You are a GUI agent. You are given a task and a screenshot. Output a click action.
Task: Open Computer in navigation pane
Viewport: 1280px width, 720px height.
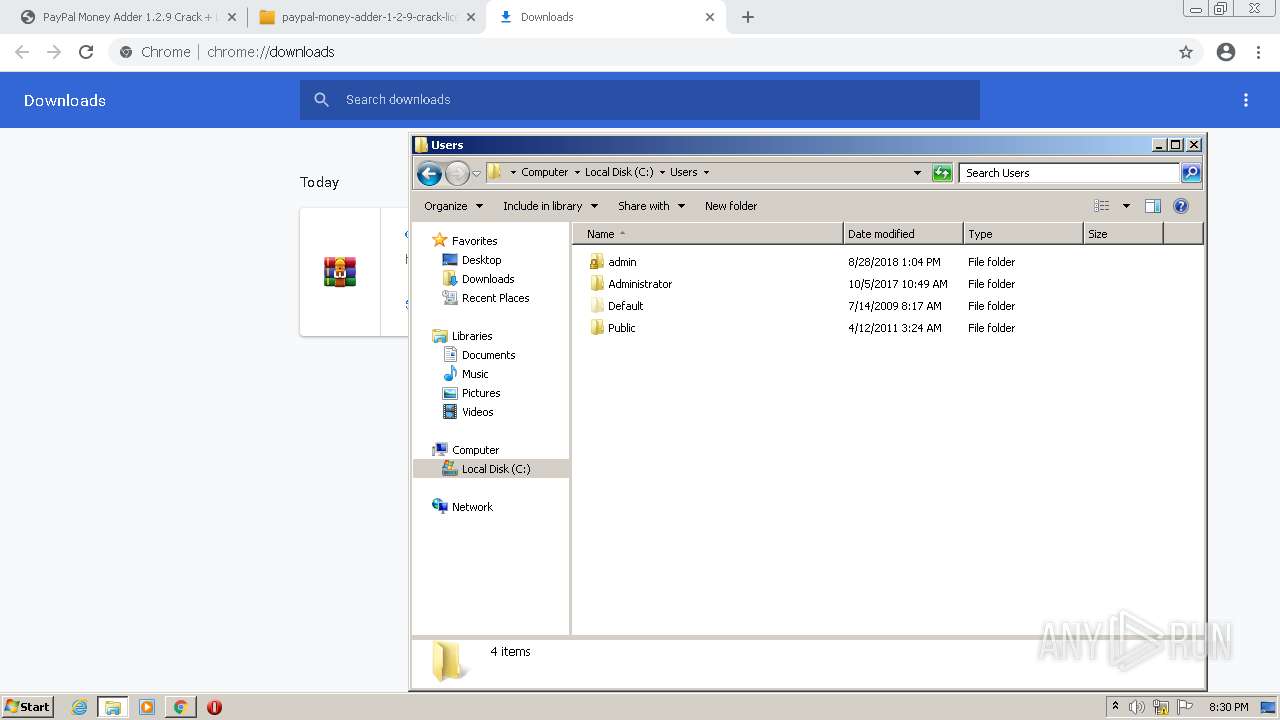pyautogui.click(x=475, y=450)
